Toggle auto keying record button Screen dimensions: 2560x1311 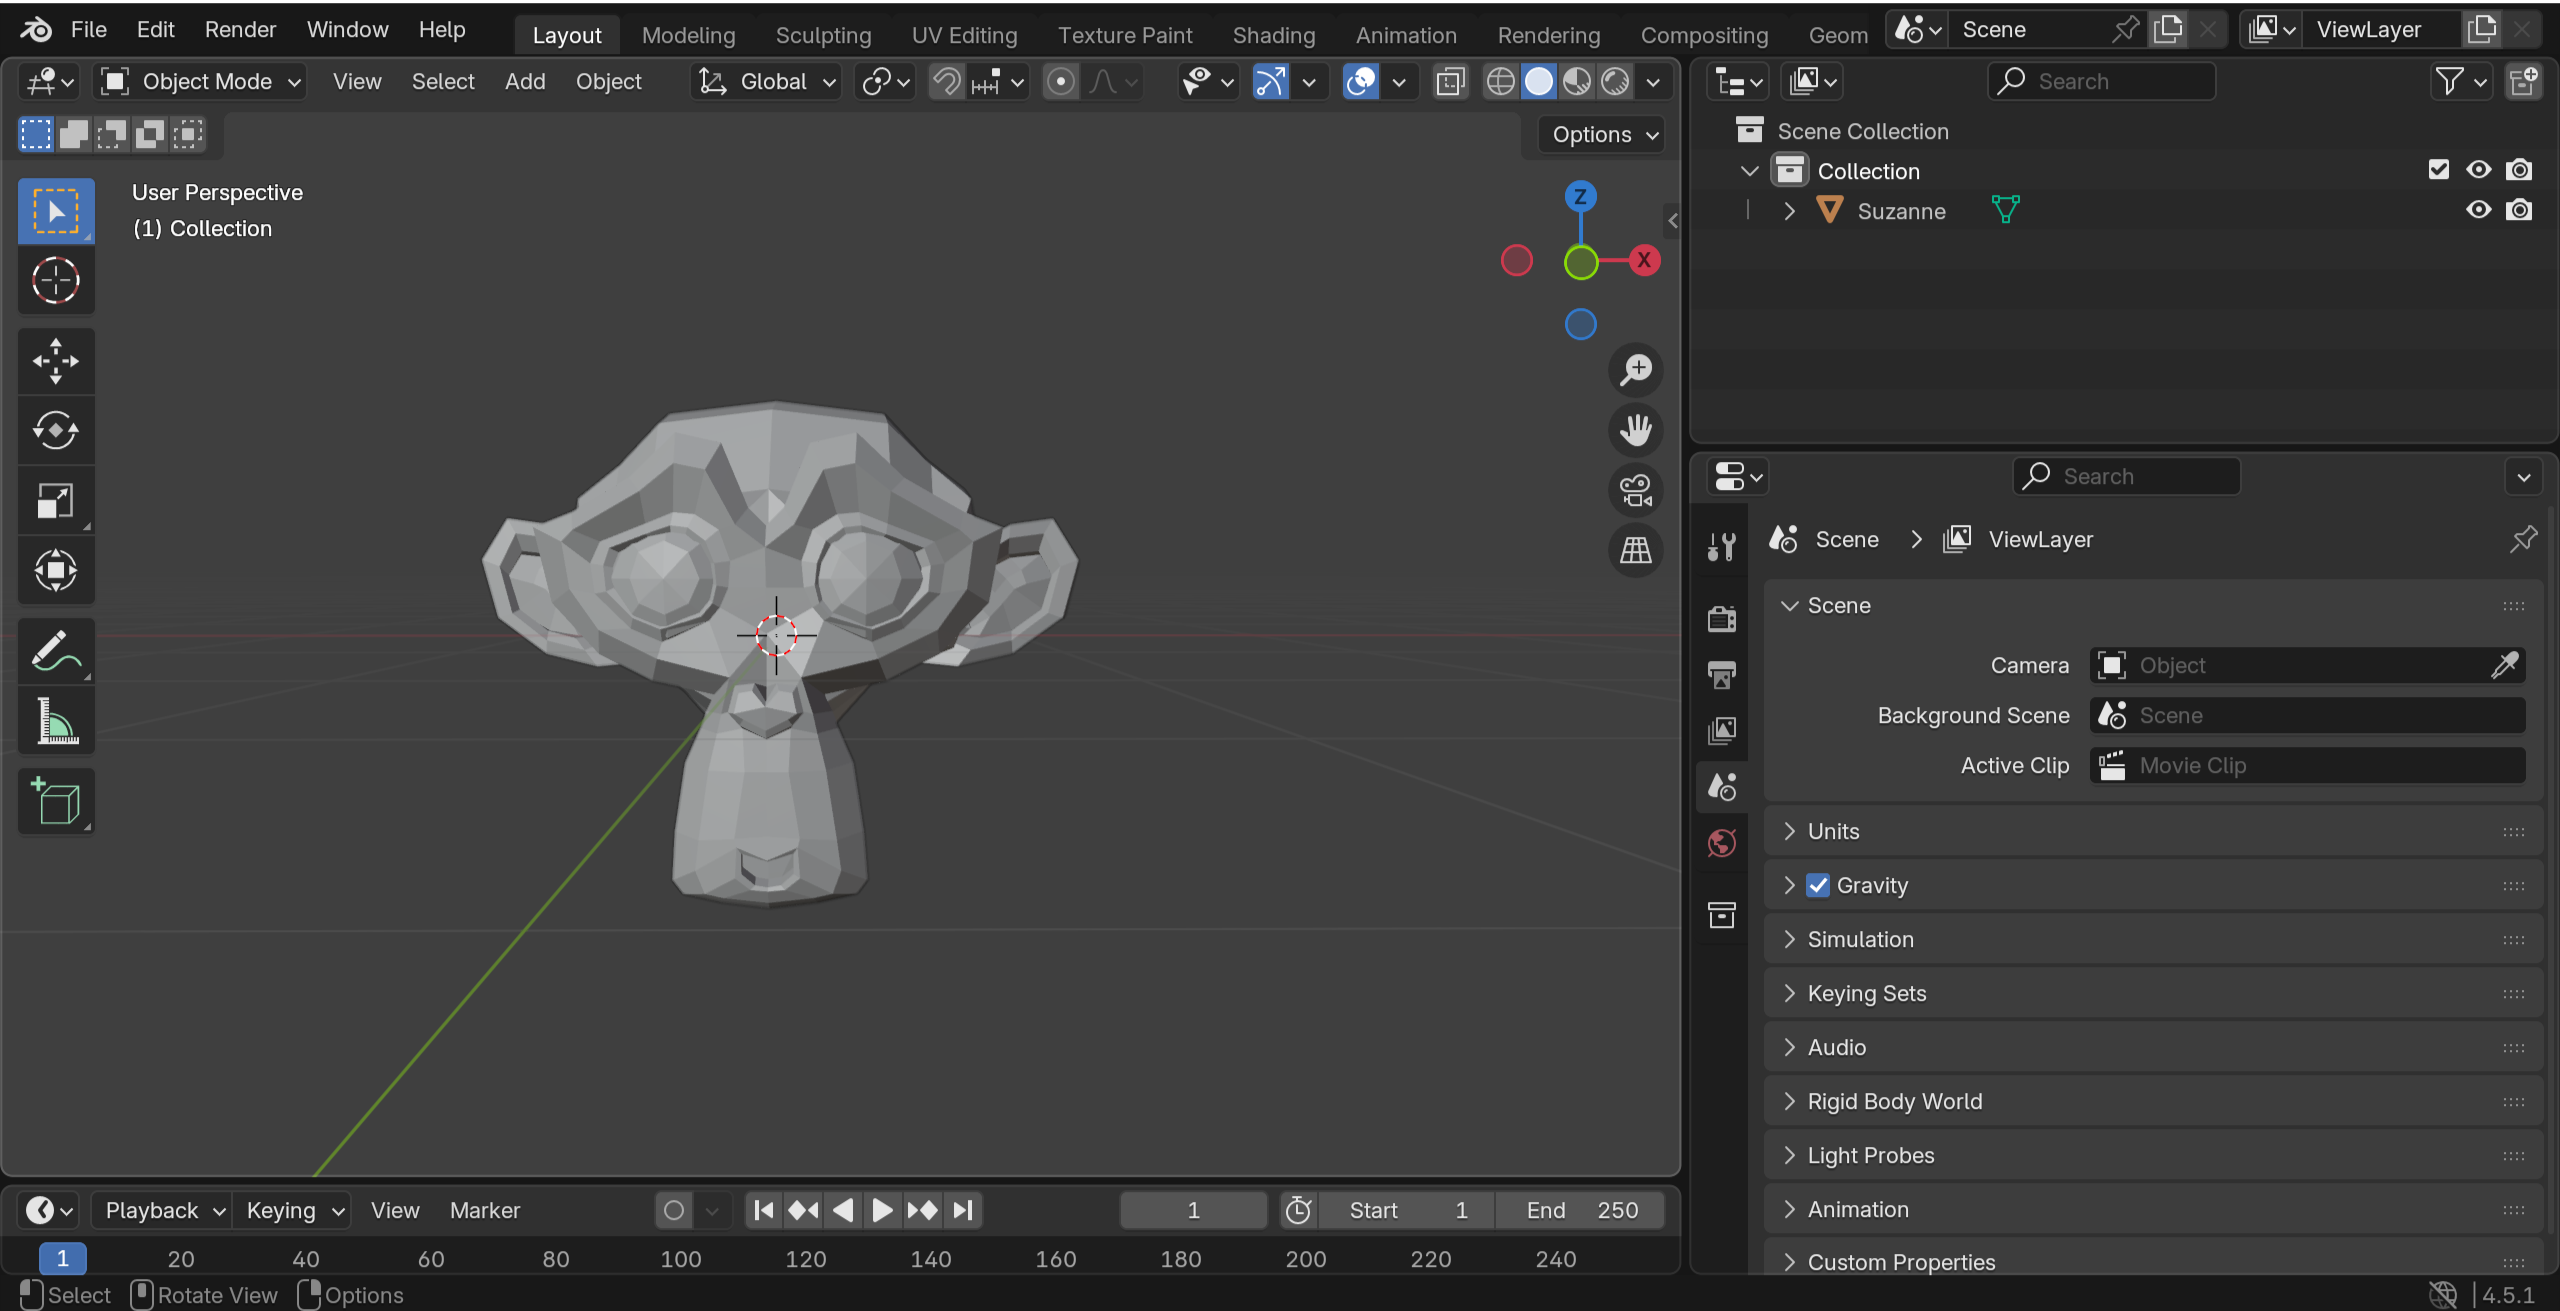674,1211
